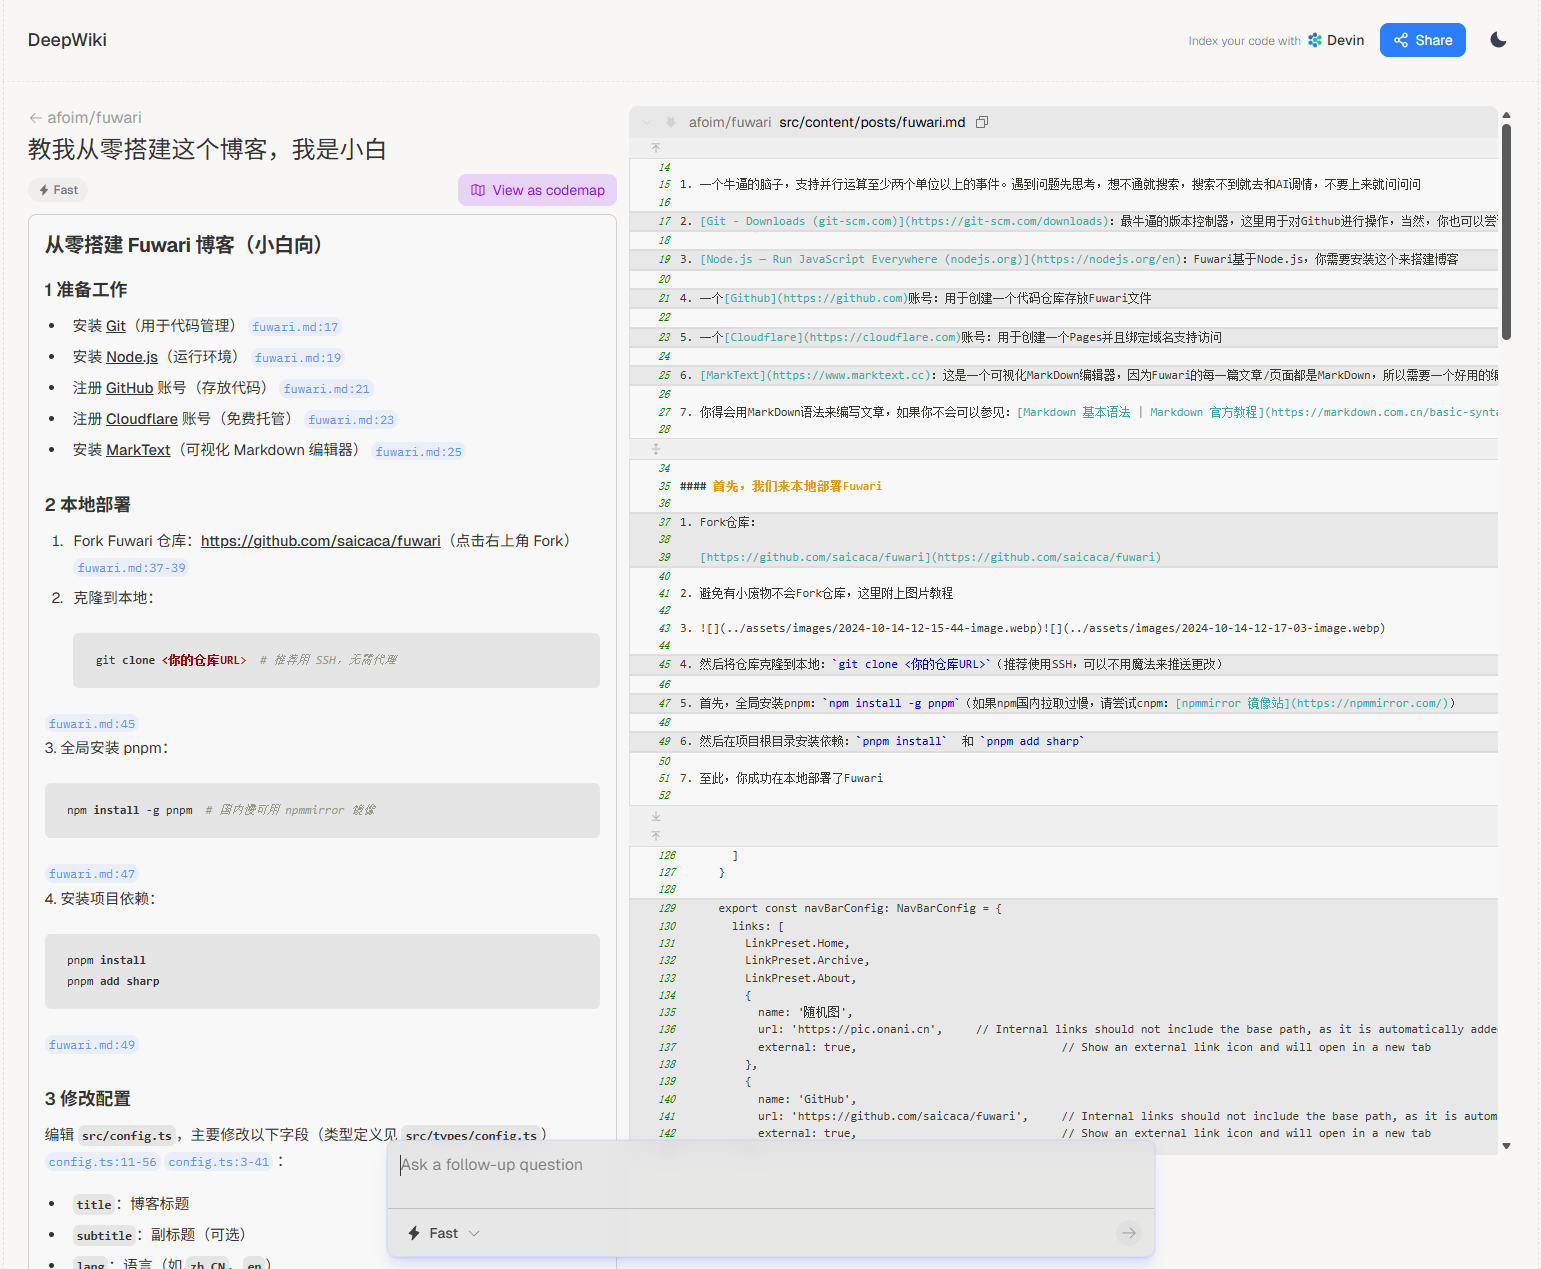This screenshot has width=1541, height=1269.
Task: Click the DeepWiki logo
Action: click(x=67, y=40)
